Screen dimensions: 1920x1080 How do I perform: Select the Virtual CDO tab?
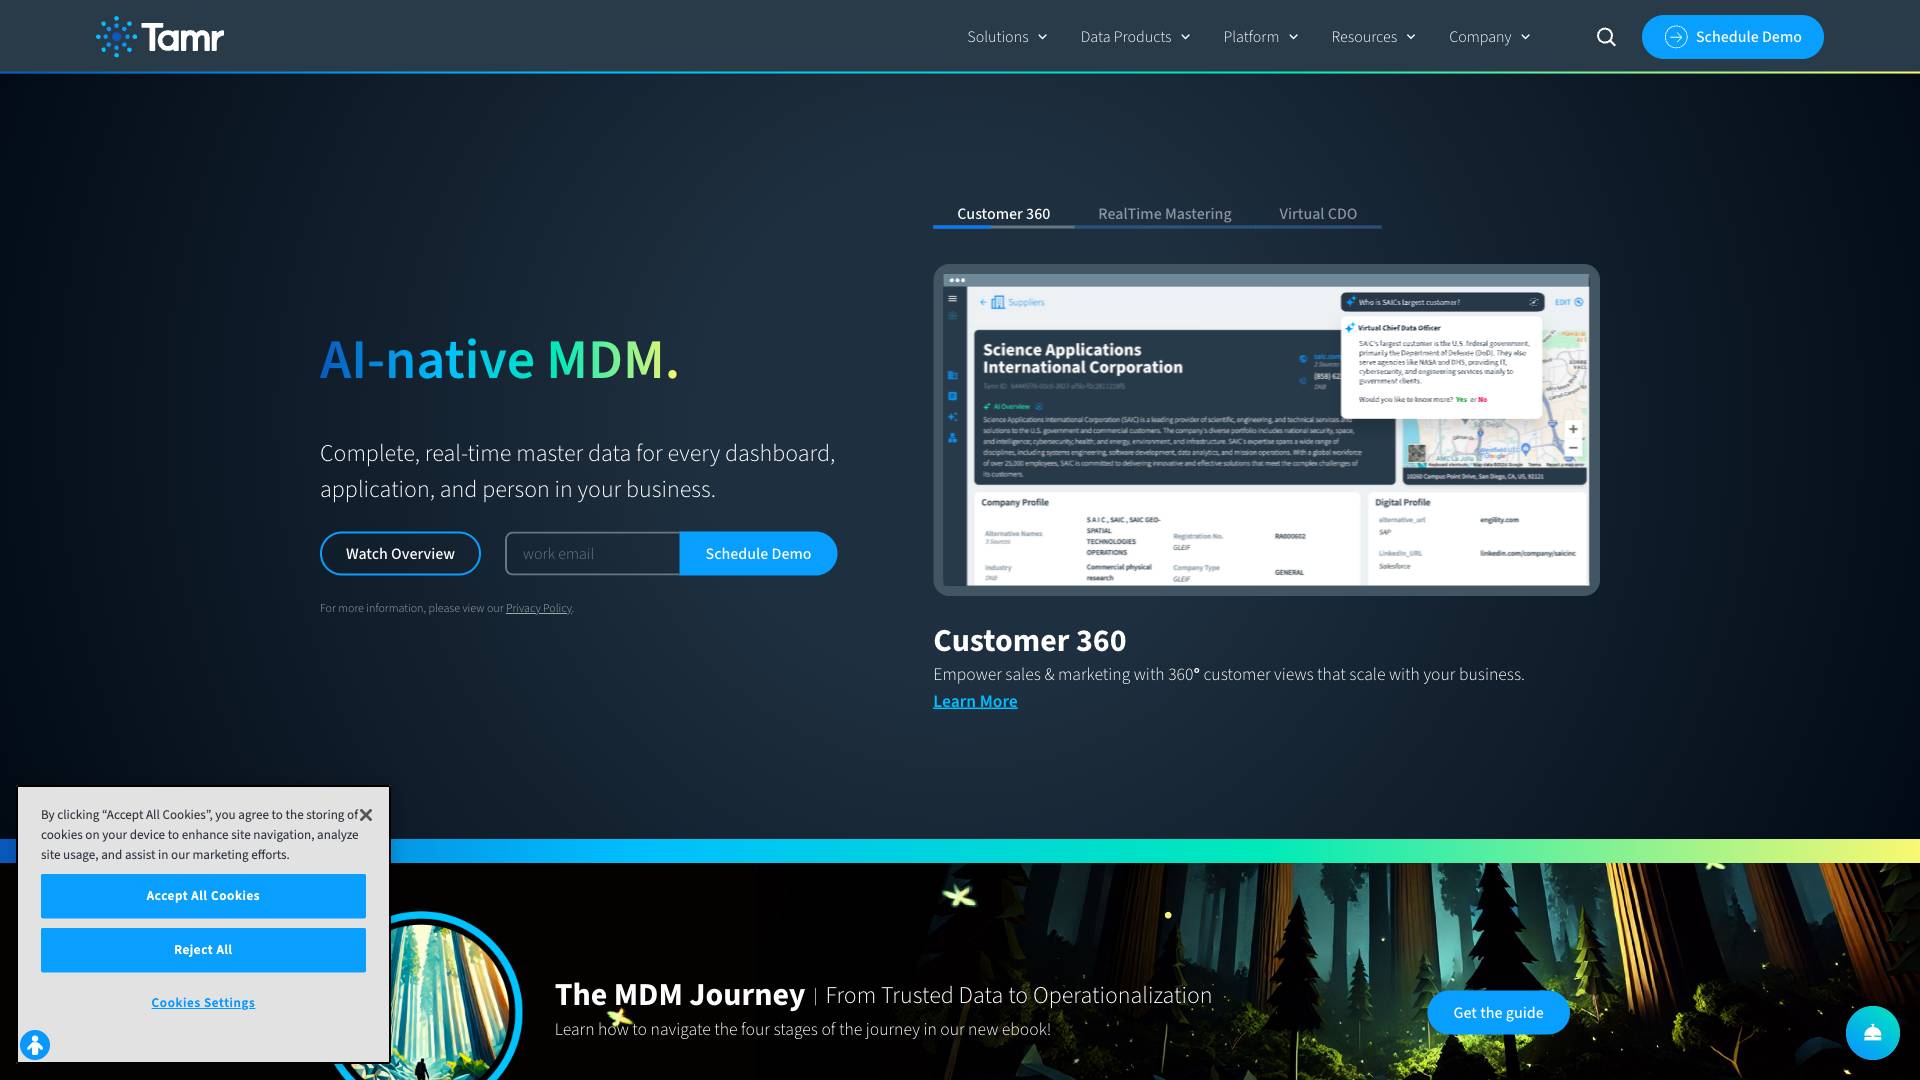point(1317,214)
